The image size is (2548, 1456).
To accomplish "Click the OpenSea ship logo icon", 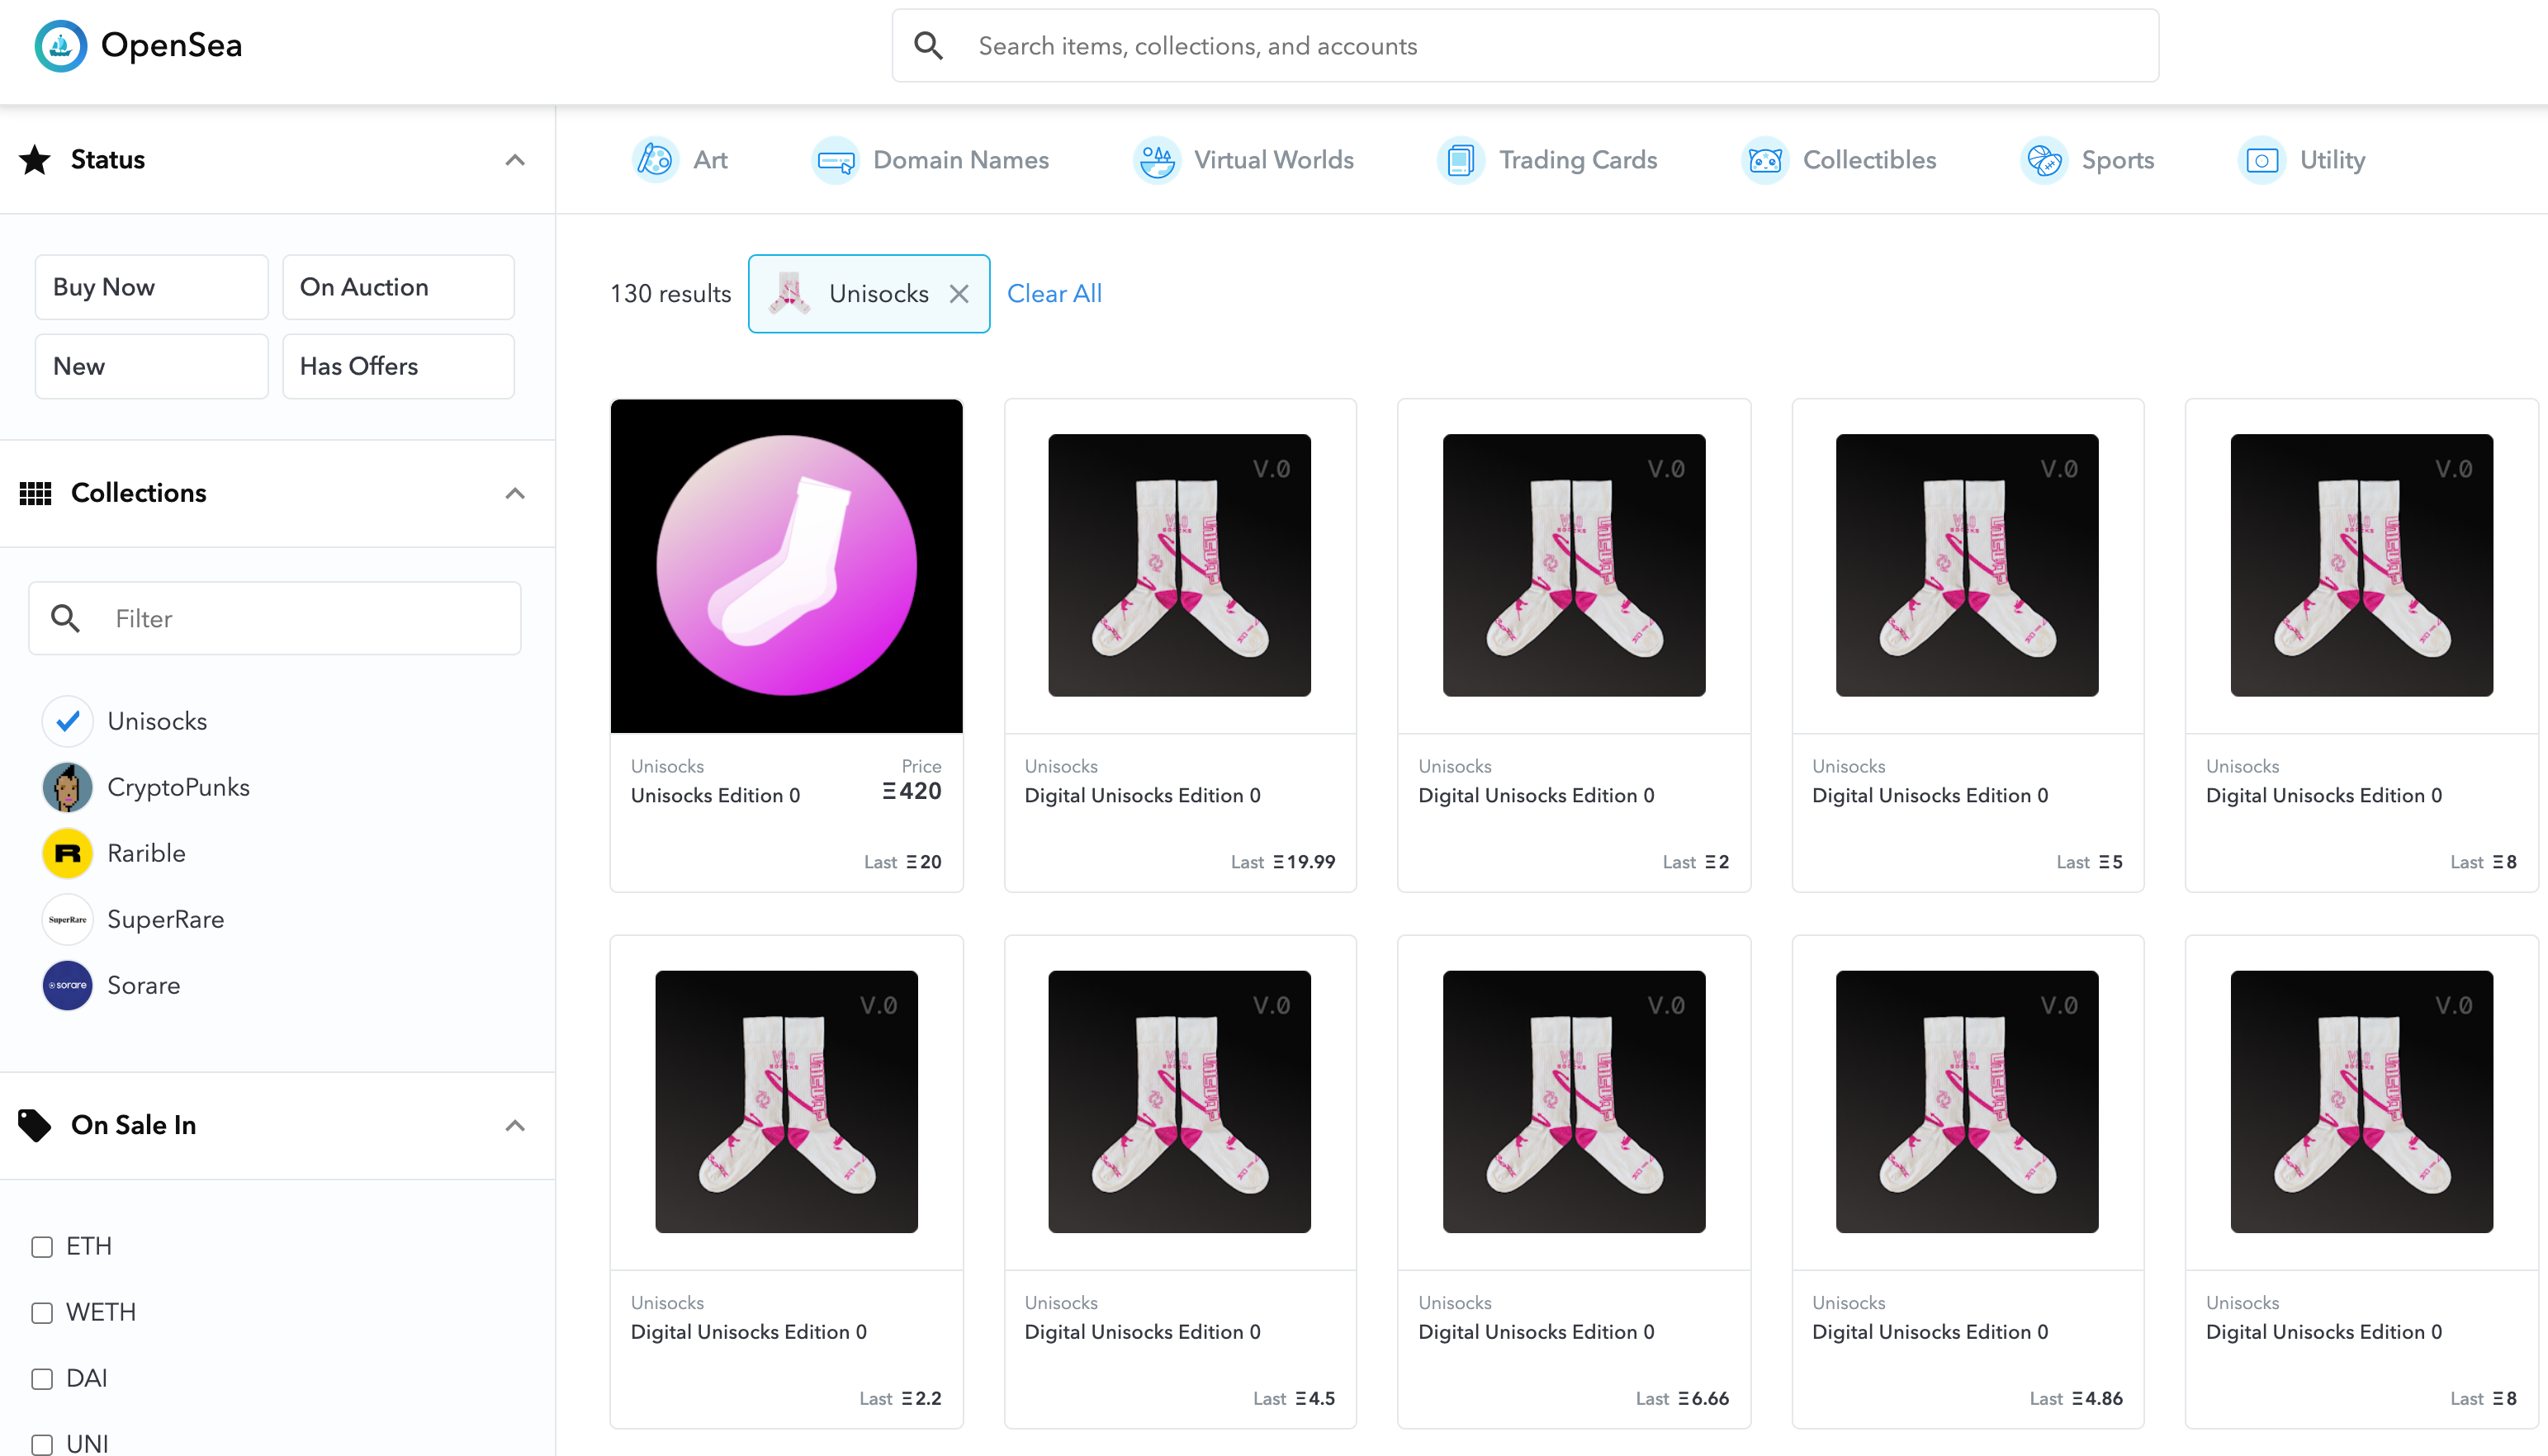I will 60,46.
